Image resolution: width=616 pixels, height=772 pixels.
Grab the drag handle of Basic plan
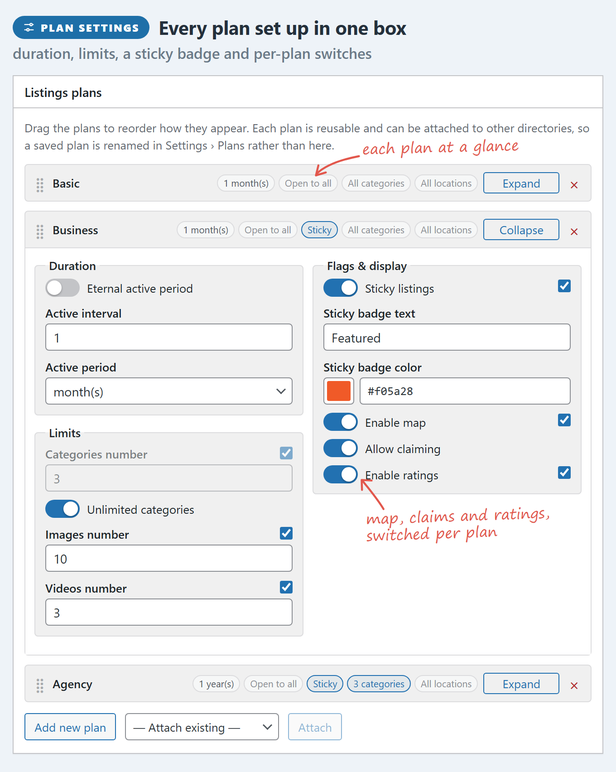40,185
